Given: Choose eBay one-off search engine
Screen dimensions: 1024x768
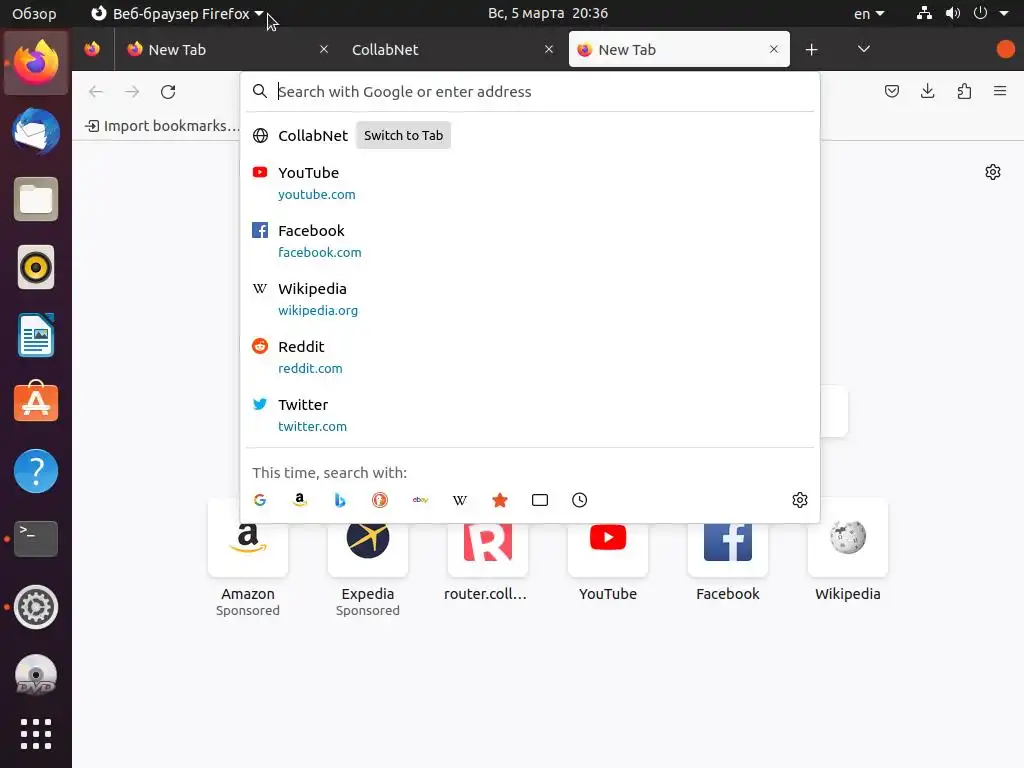Looking at the screenshot, I should [420, 500].
